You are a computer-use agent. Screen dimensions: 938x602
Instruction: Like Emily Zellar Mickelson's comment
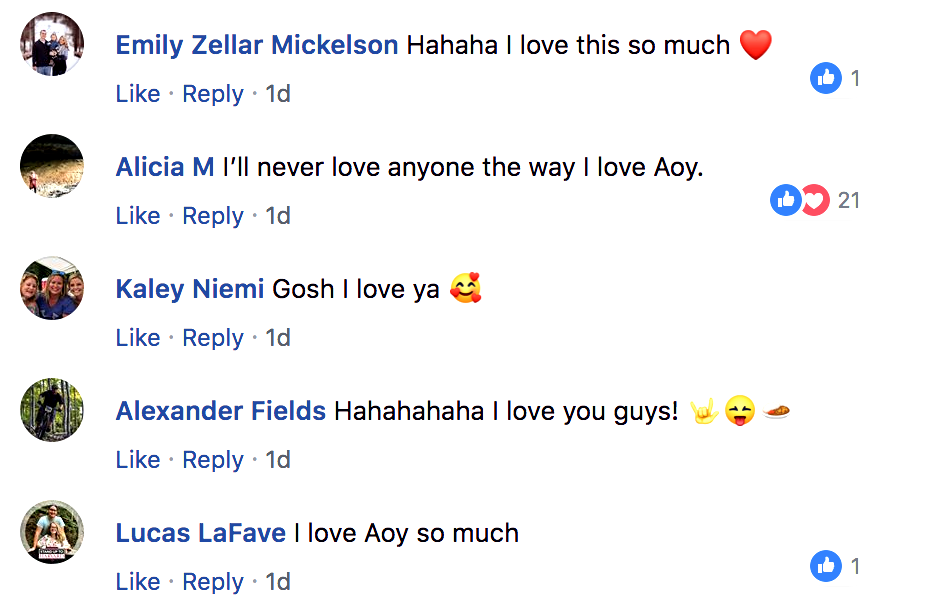(x=138, y=94)
